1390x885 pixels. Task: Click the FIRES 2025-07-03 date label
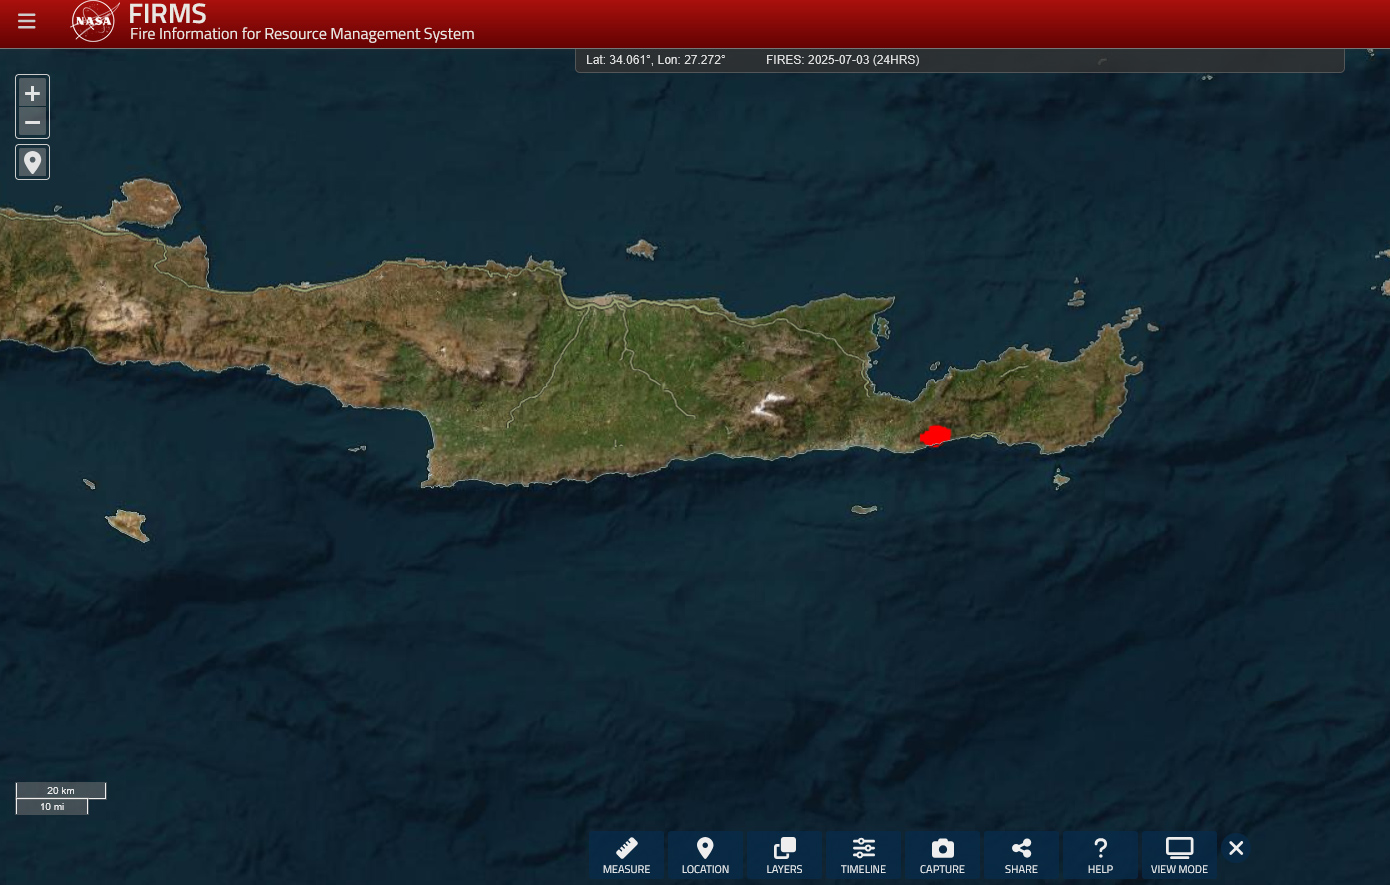click(842, 60)
